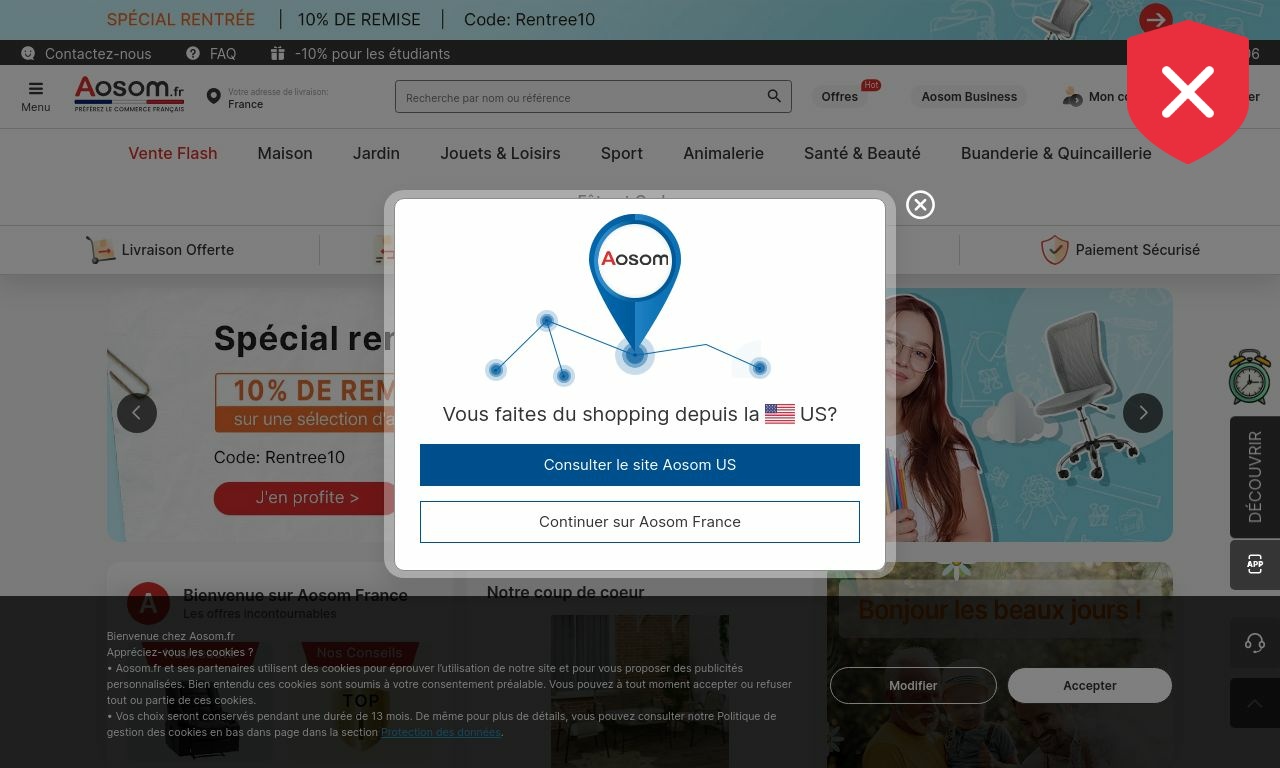Close the location popup with X icon
Screen dimensions: 1280x768
[x=920, y=205]
